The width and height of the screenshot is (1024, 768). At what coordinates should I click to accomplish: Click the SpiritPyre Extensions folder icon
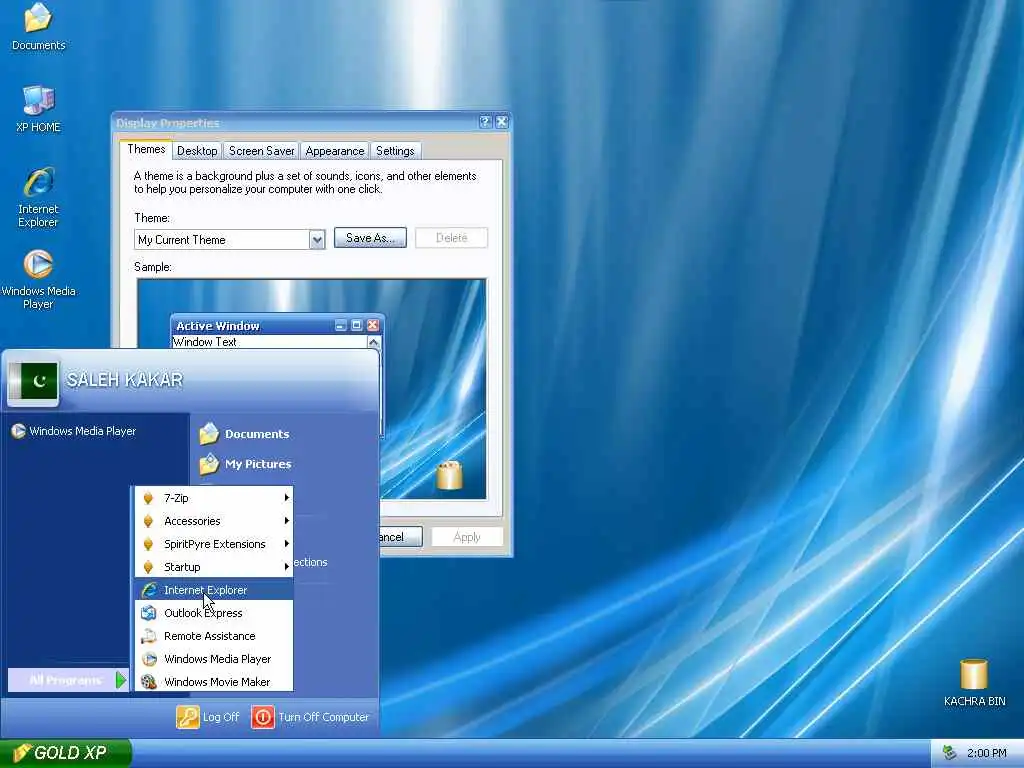[x=148, y=543]
